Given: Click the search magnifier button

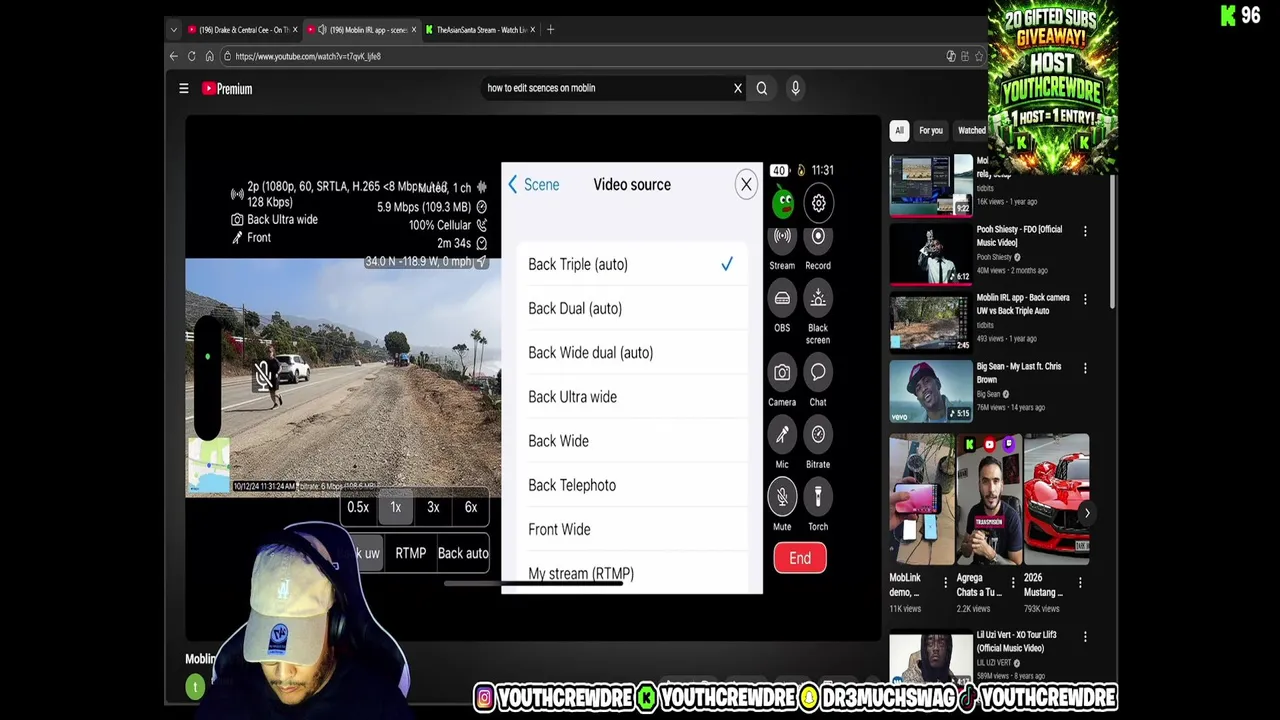Looking at the screenshot, I should point(762,88).
